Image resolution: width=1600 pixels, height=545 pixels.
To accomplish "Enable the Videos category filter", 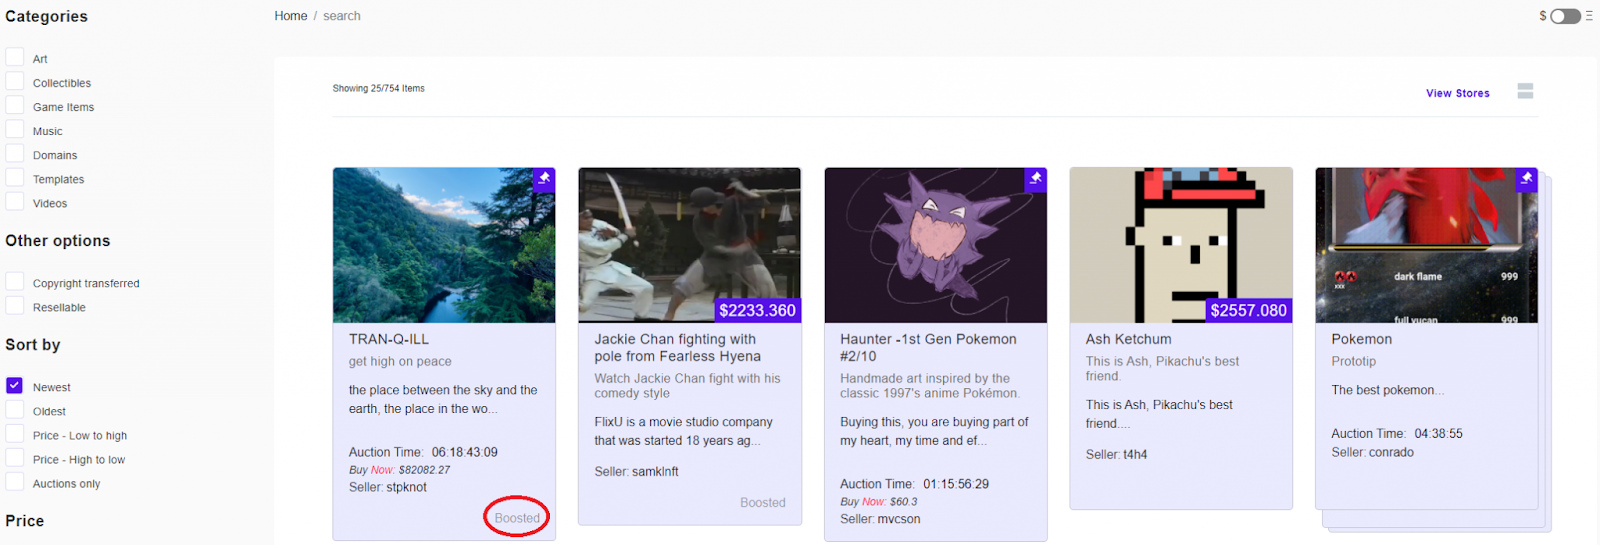I will coord(15,201).
